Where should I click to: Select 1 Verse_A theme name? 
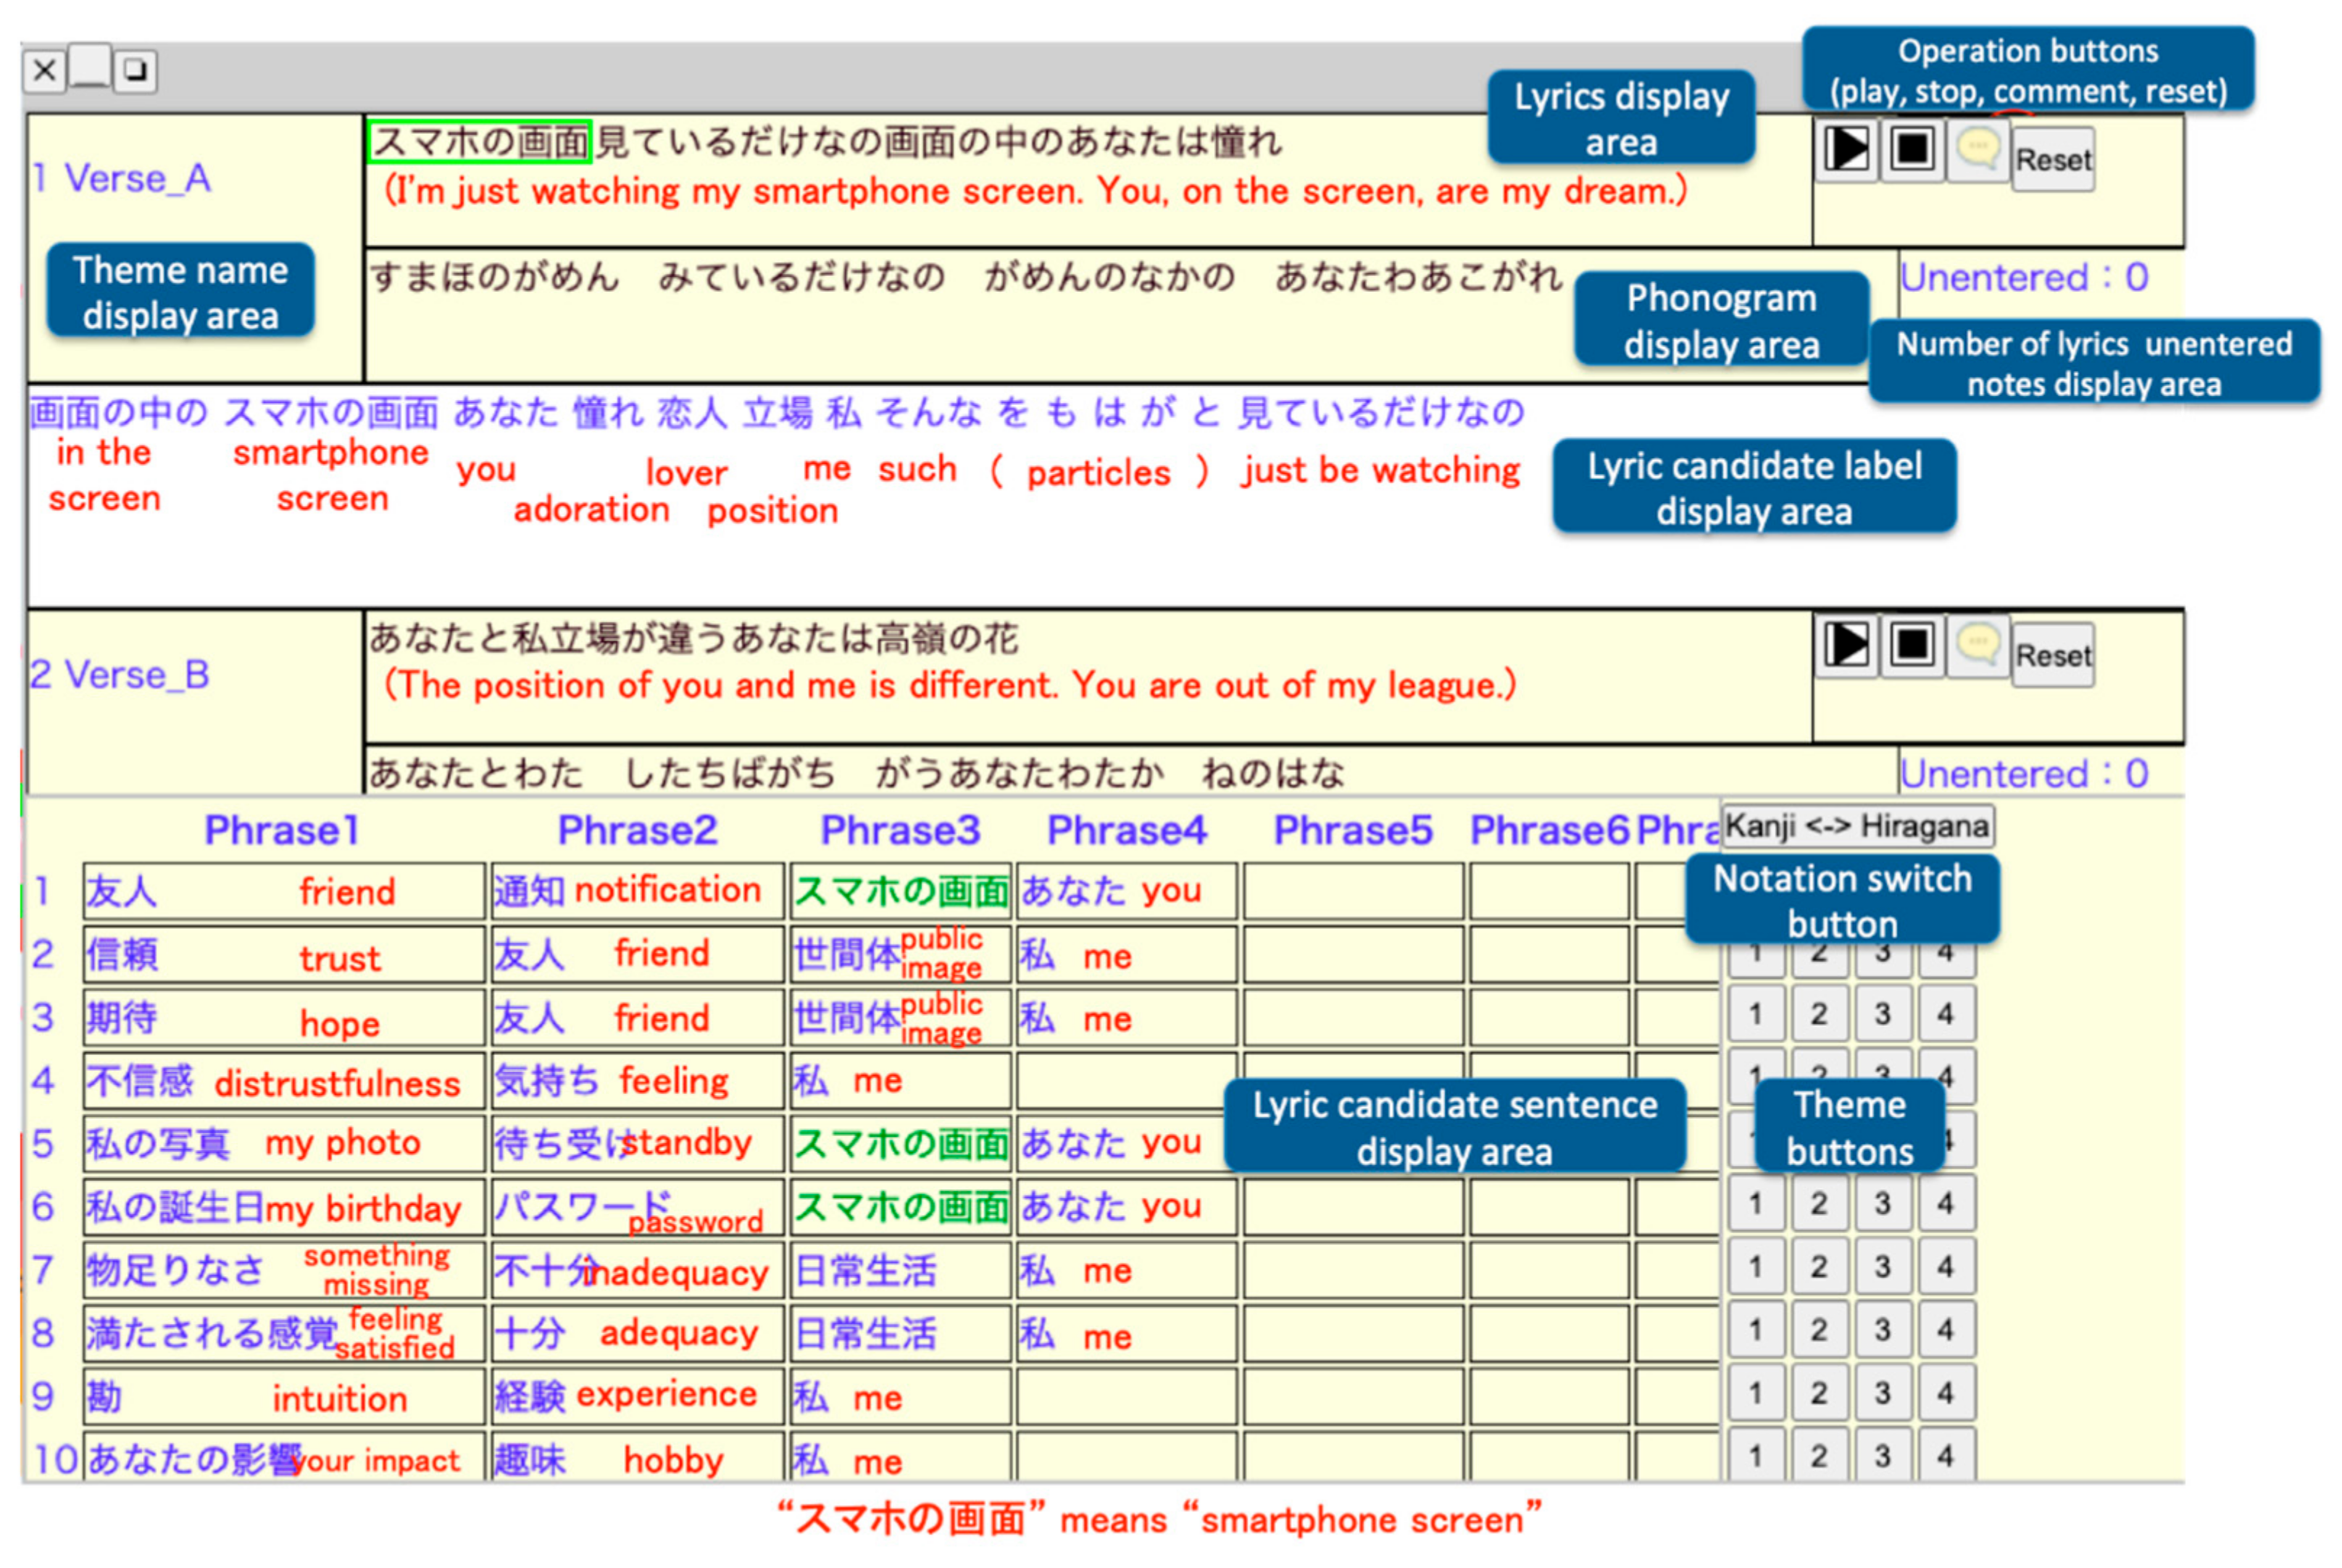122,179
